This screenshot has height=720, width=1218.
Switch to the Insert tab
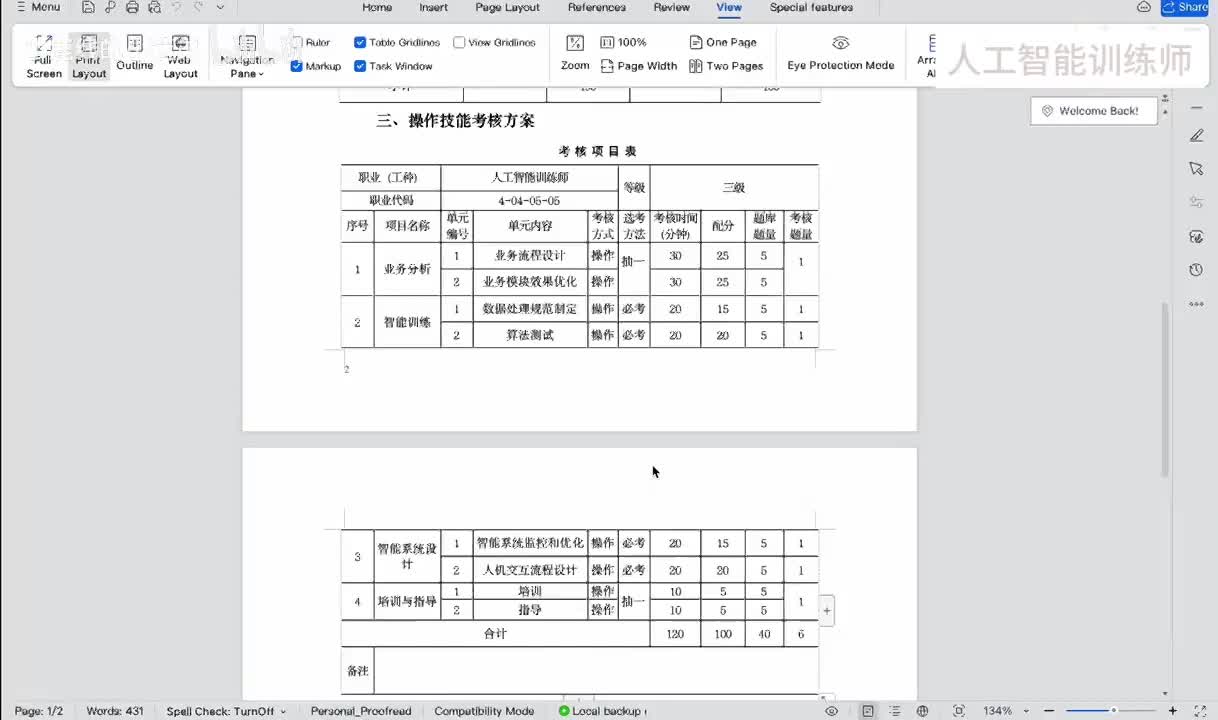[433, 7]
